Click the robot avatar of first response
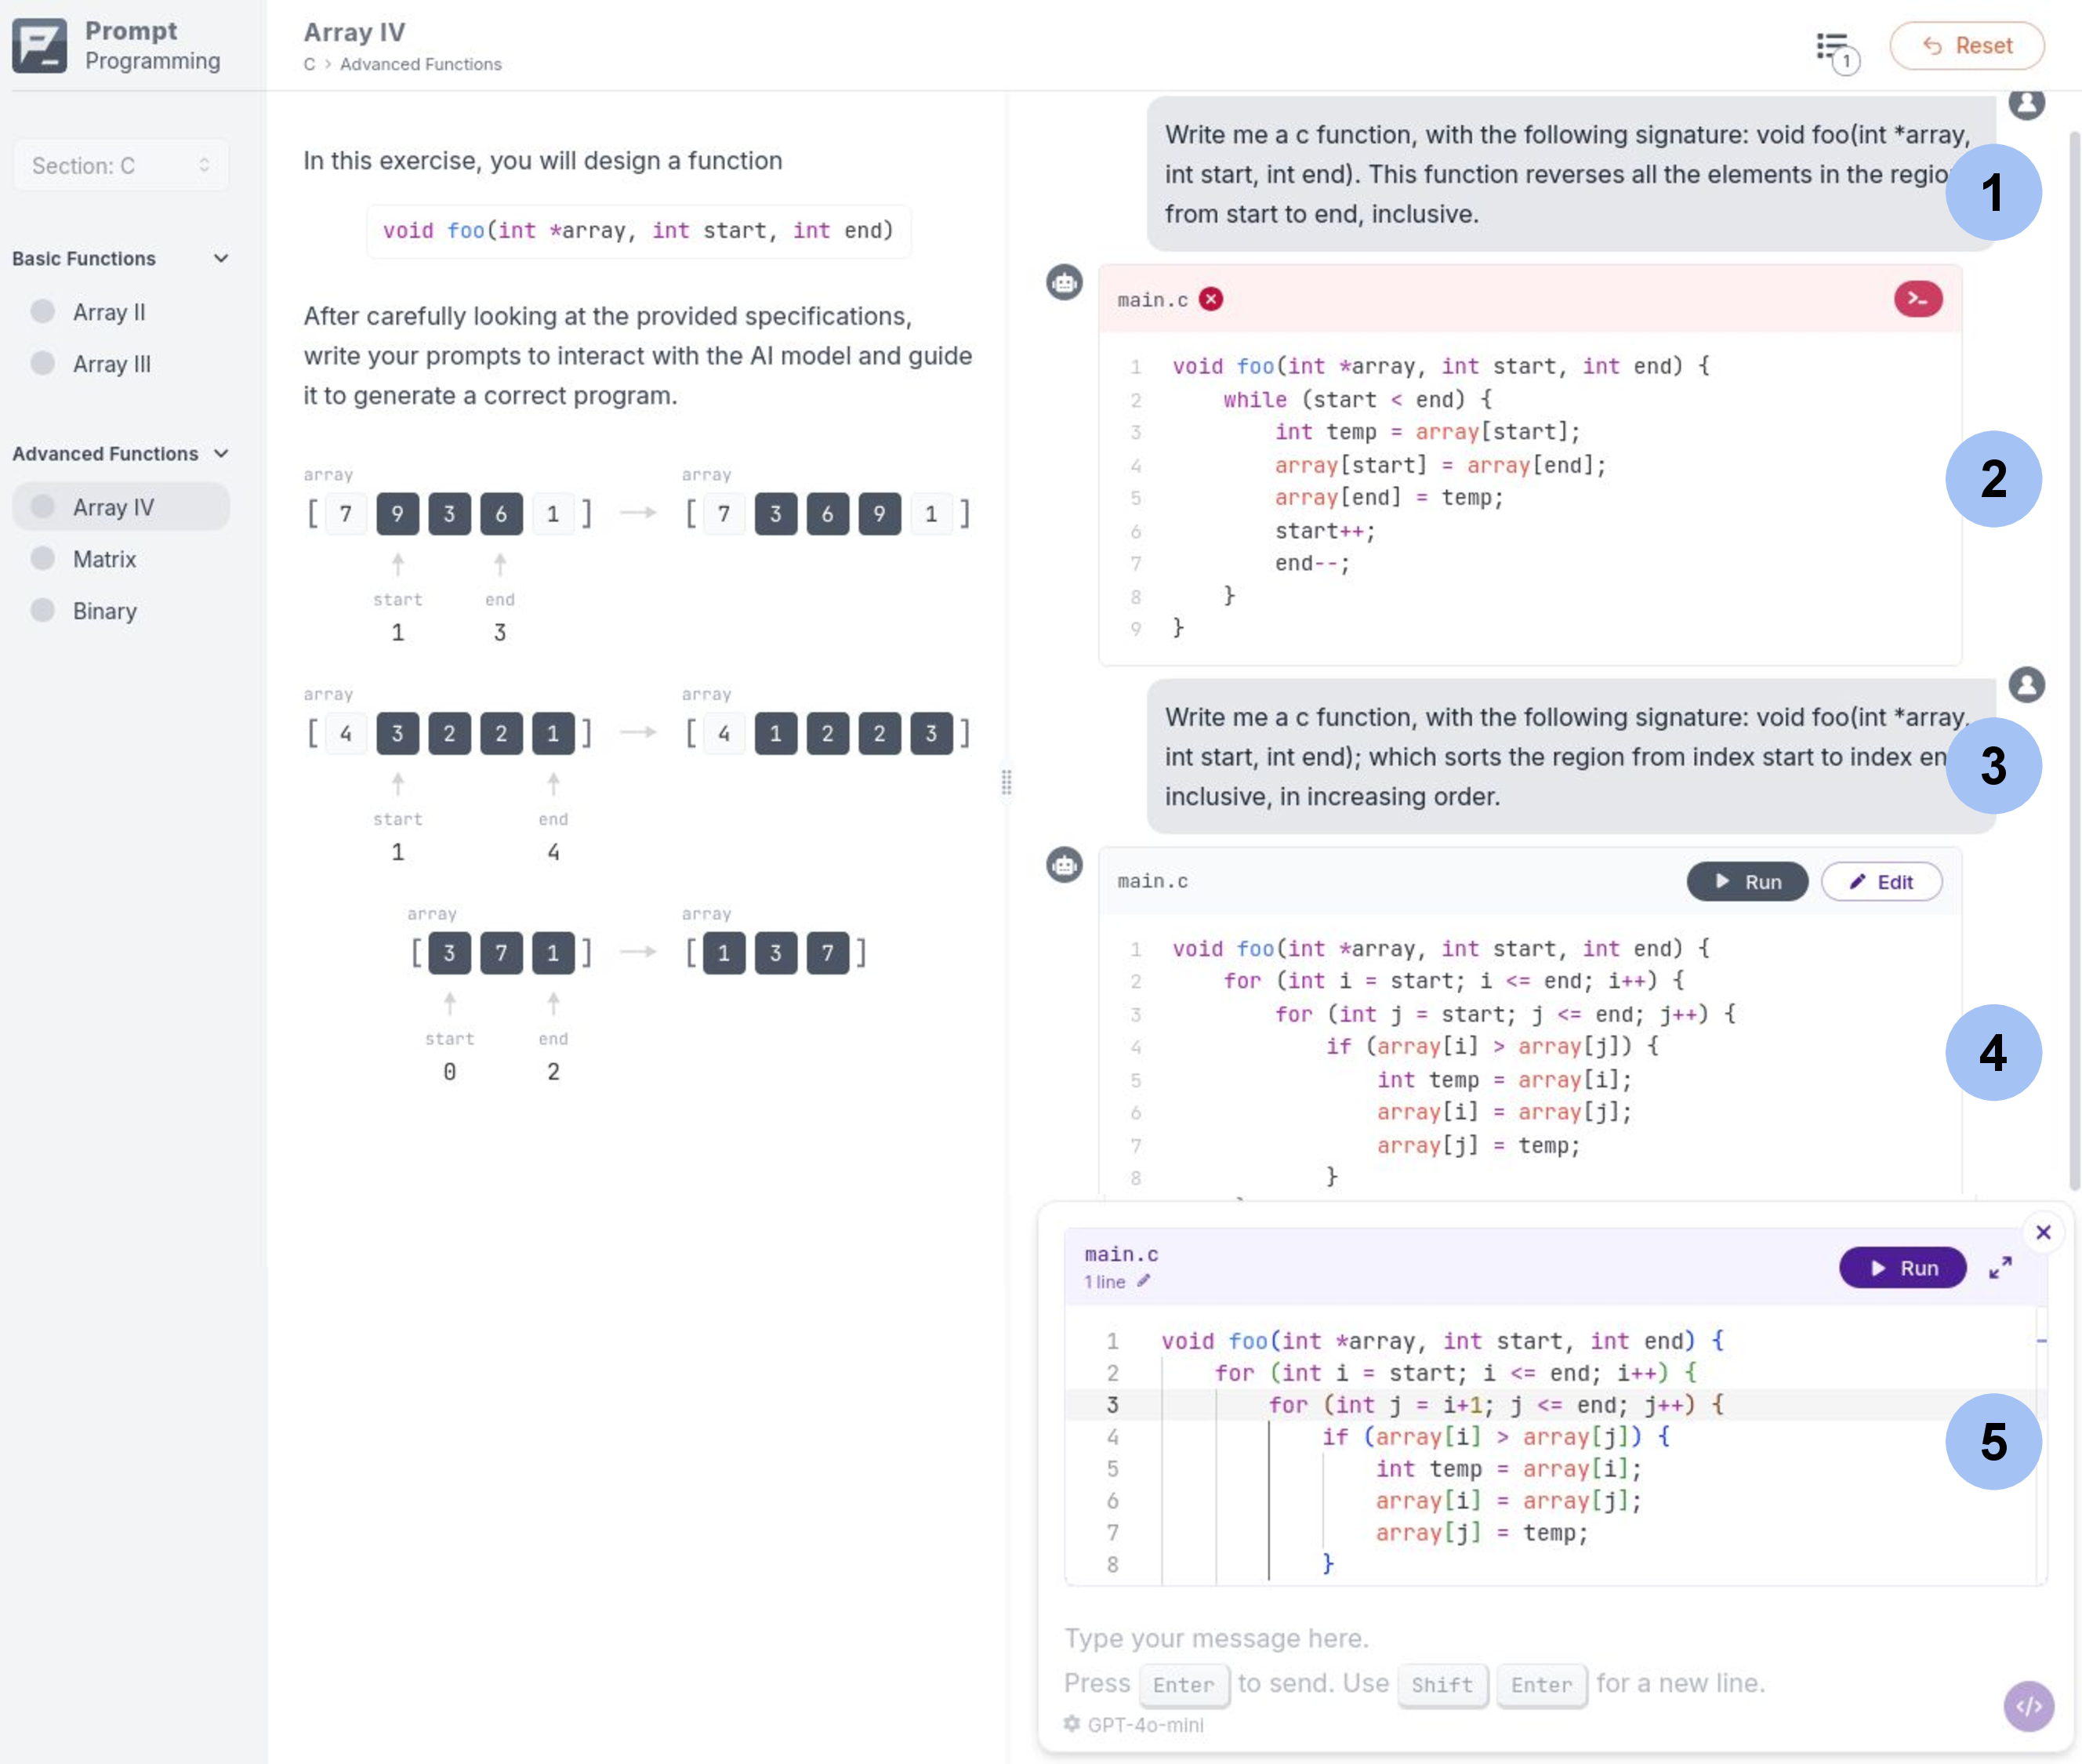The width and height of the screenshot is (2082, 1764). click(1064, 283)
